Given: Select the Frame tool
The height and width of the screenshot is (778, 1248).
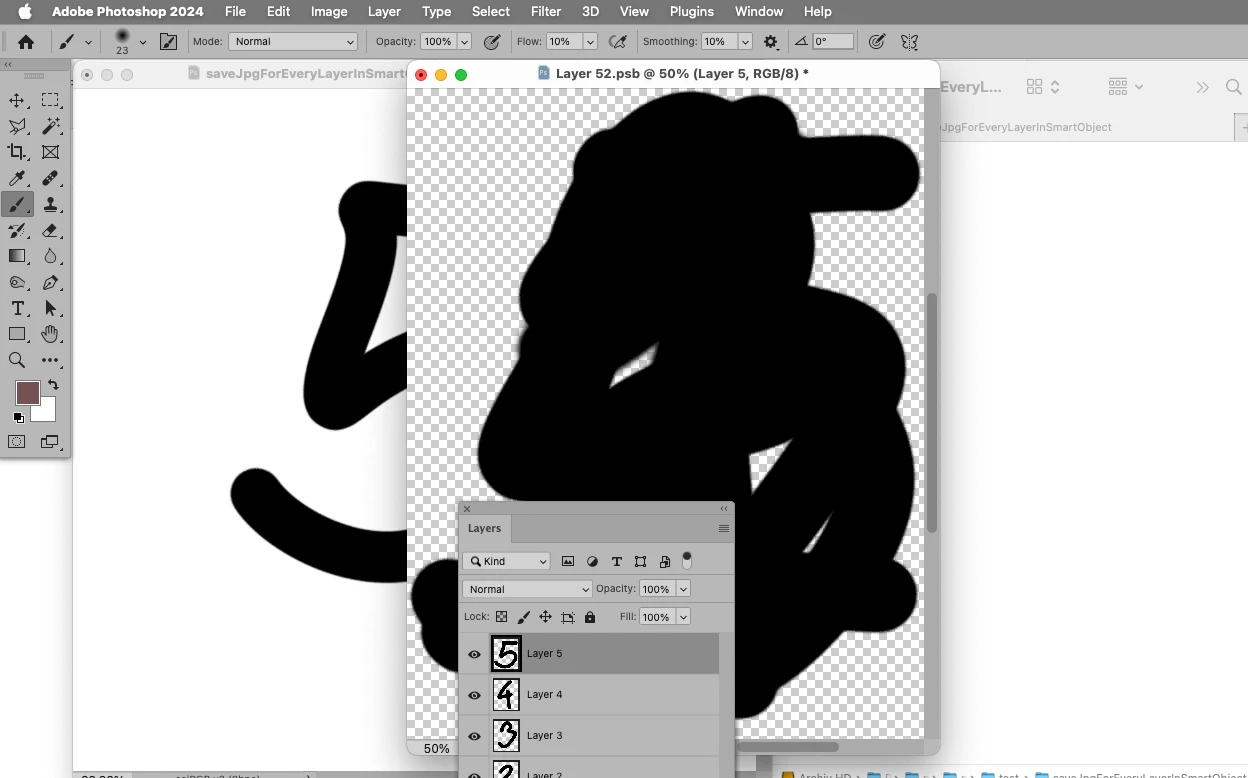Looking at the screenshot, I should (50, 152).
